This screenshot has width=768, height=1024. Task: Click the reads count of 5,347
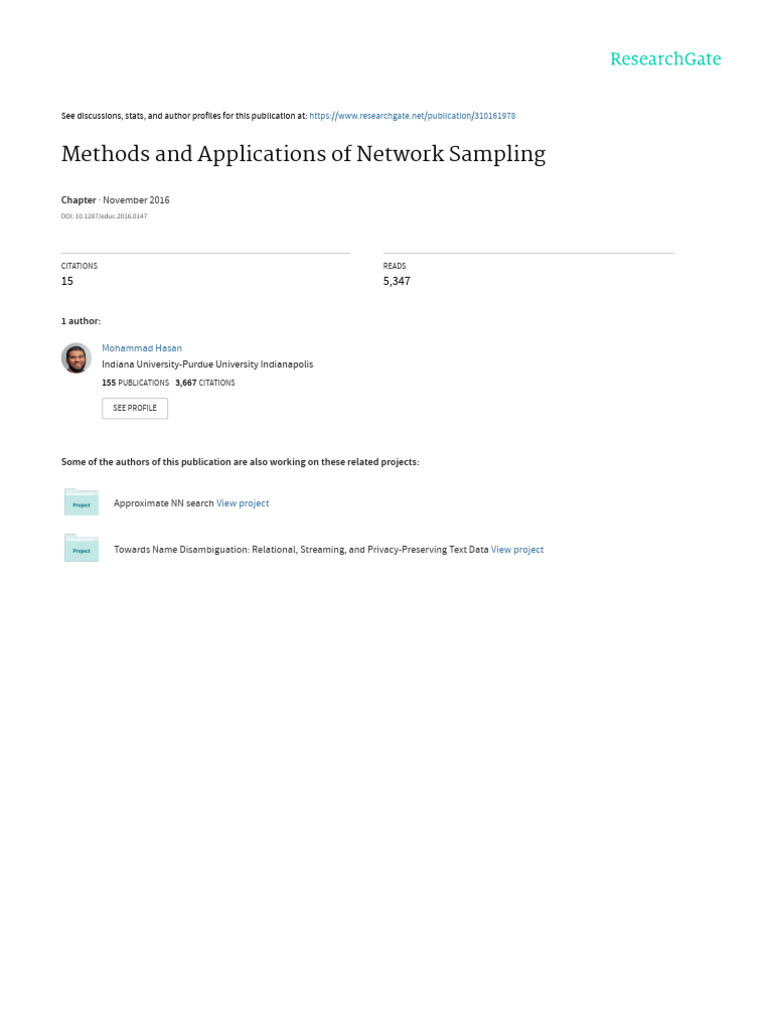[x=397, y=281]
